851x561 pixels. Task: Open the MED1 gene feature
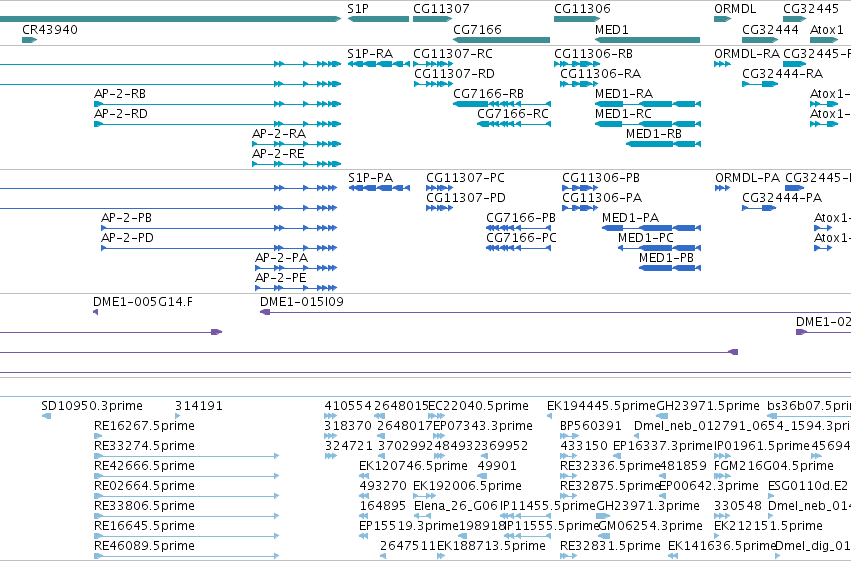tap(647, 40)
